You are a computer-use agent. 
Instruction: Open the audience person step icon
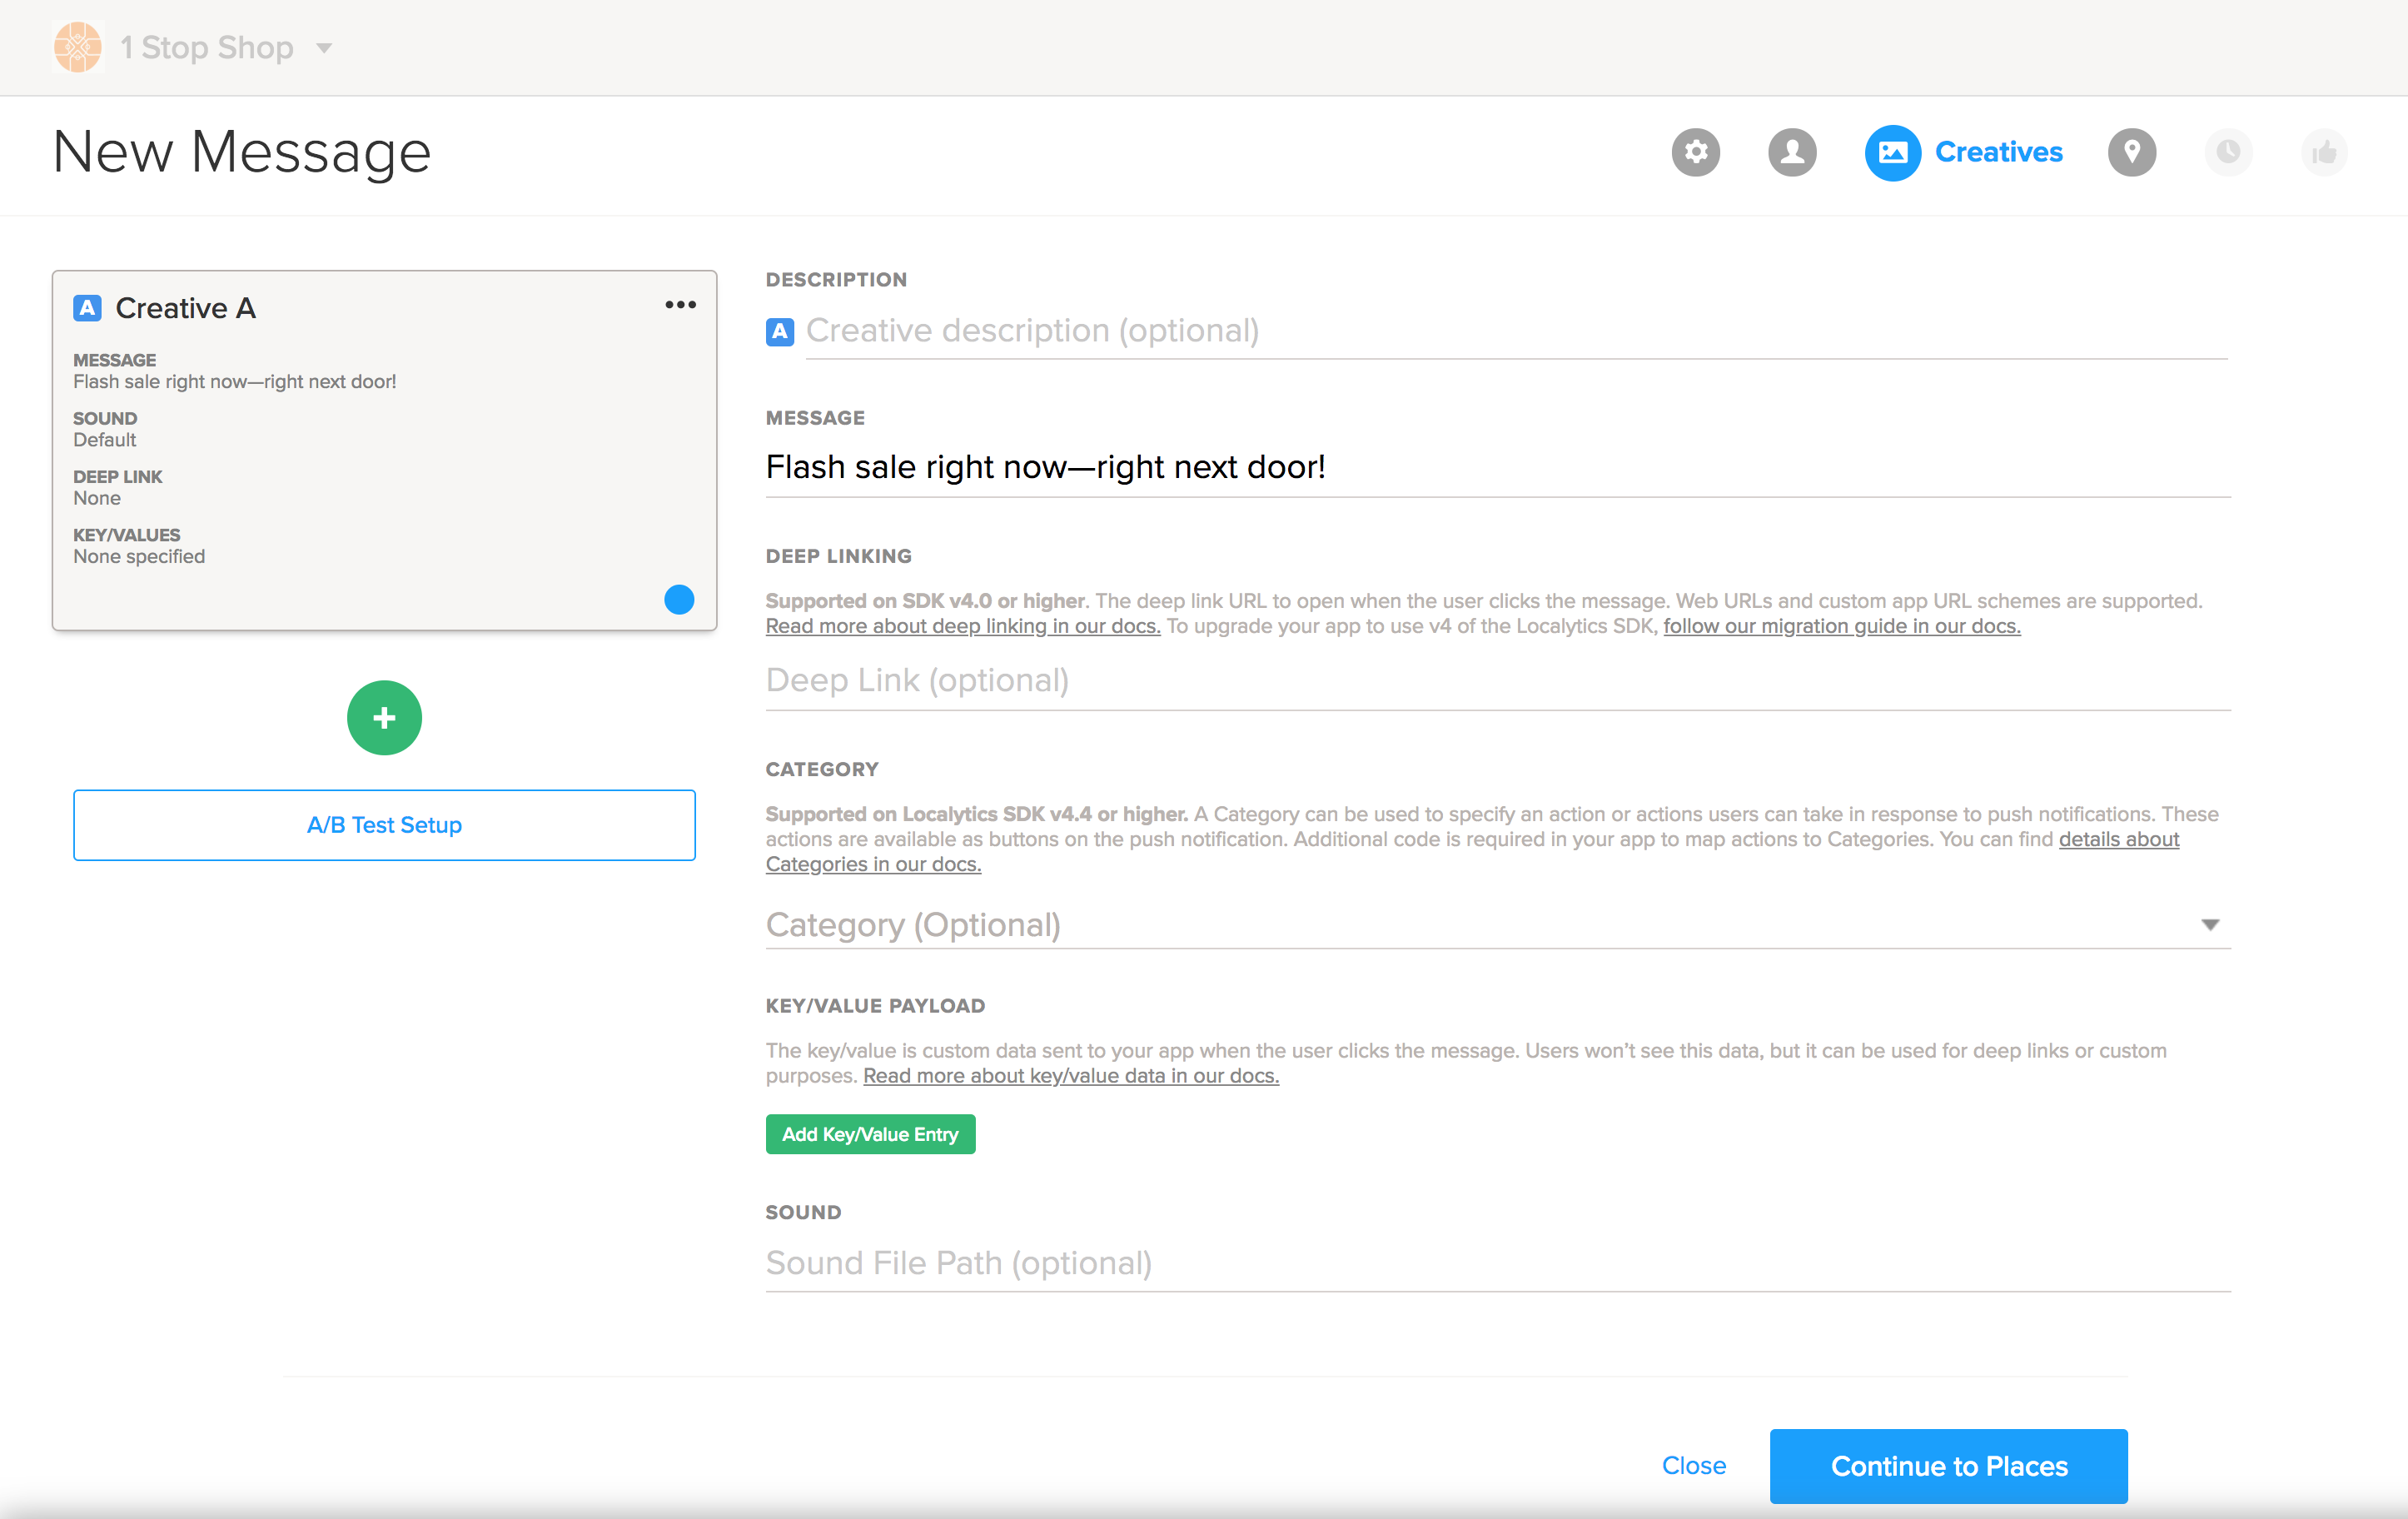click(1791, 152)
